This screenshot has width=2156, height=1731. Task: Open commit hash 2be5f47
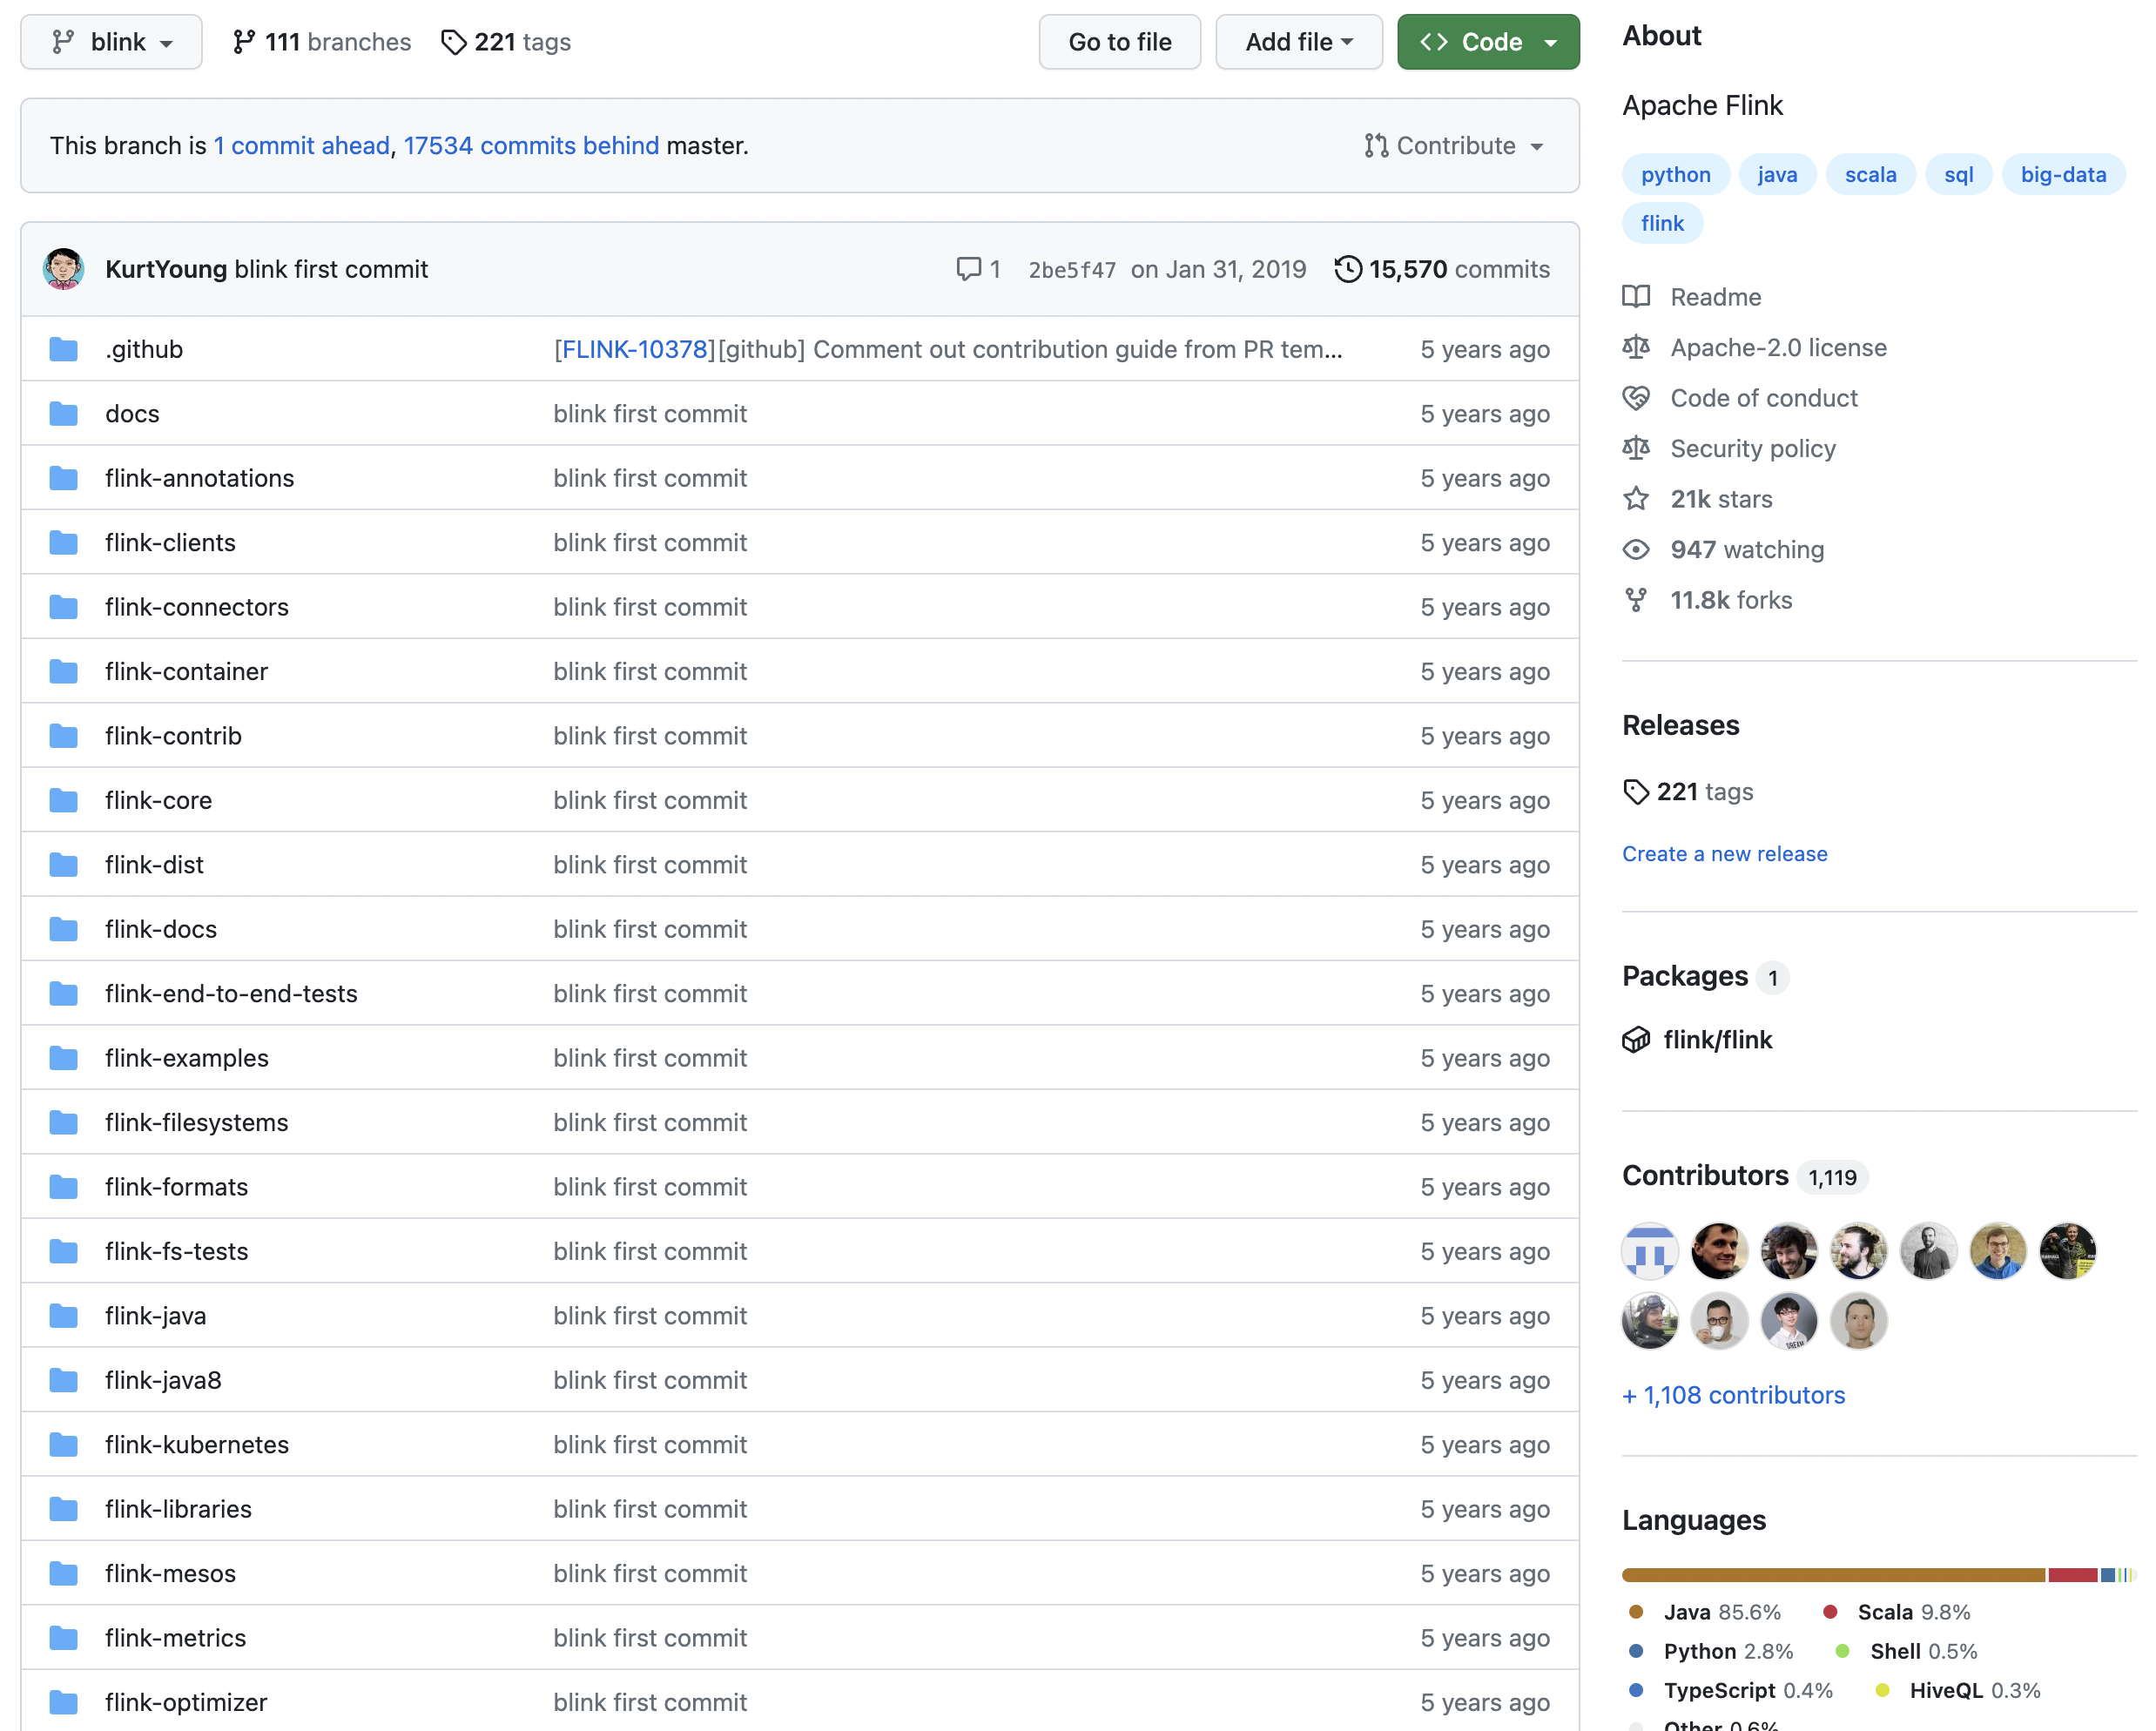(1072, 270)
